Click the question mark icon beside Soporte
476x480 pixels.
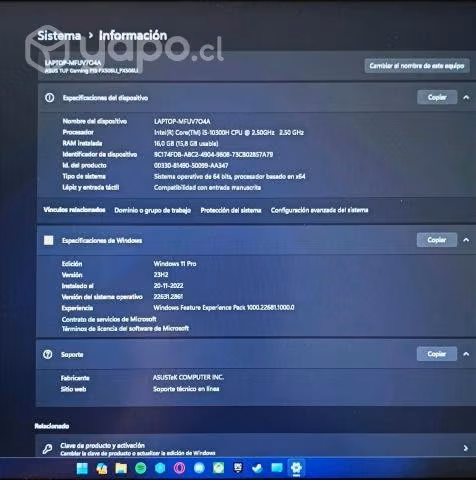[48, 354]
